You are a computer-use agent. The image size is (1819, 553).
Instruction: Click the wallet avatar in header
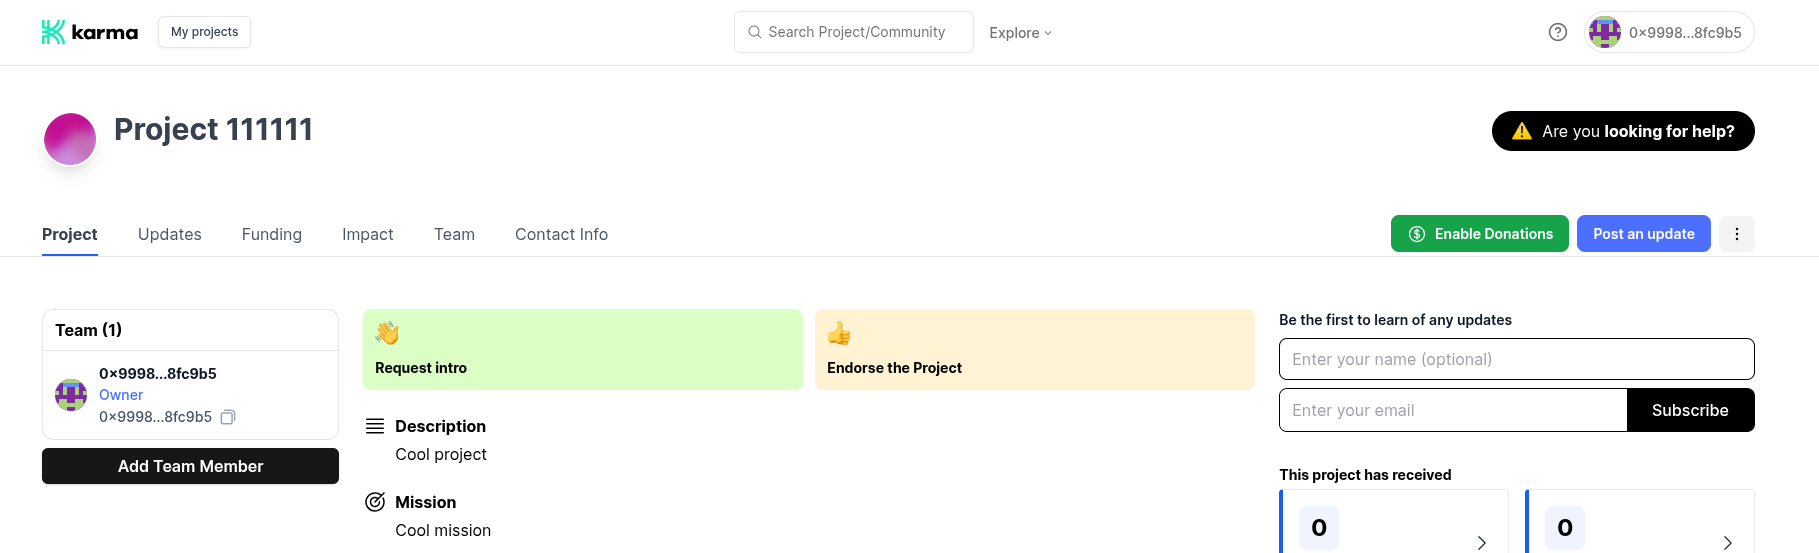tap(1604, 32)
